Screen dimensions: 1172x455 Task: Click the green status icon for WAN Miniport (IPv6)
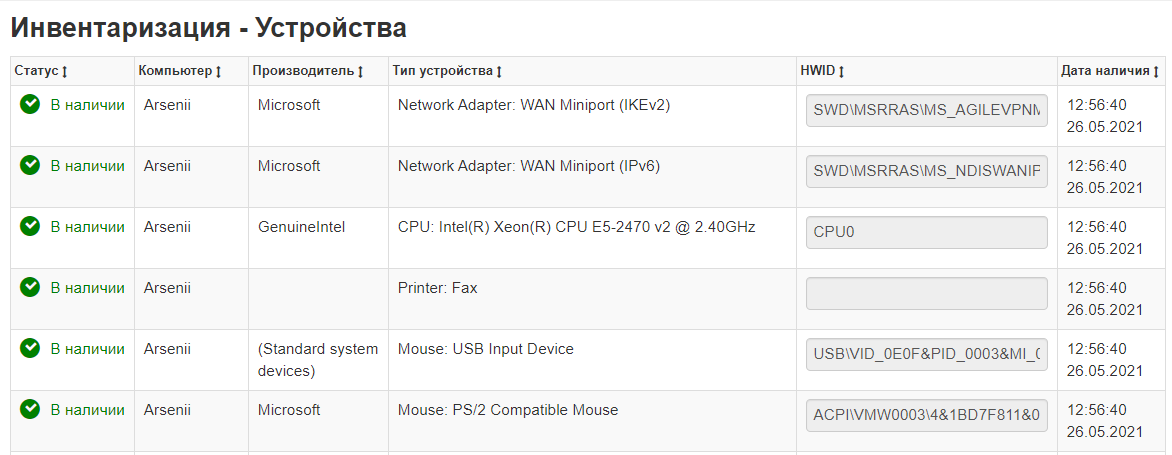point(30,165)
